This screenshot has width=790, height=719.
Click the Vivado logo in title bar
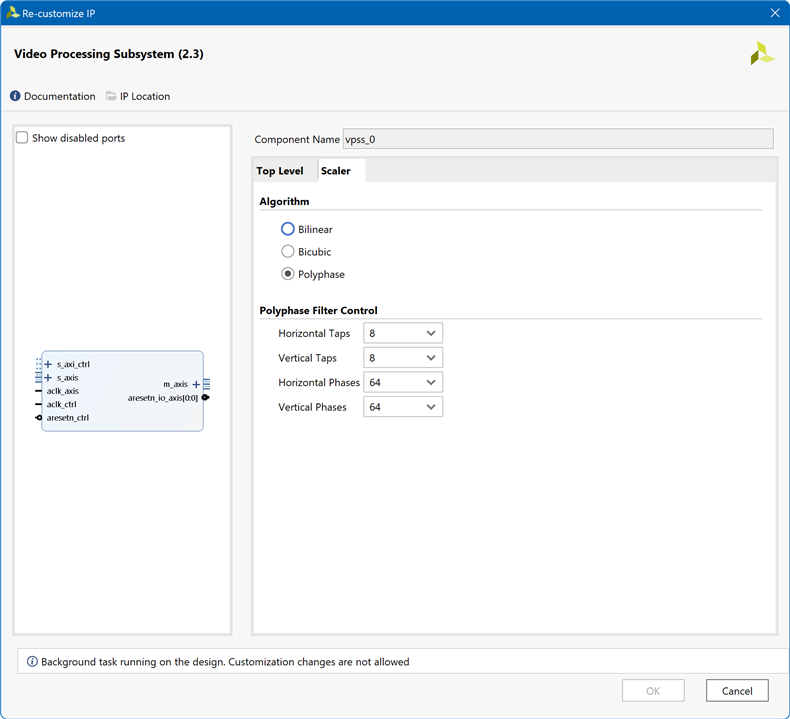point(13,13)
